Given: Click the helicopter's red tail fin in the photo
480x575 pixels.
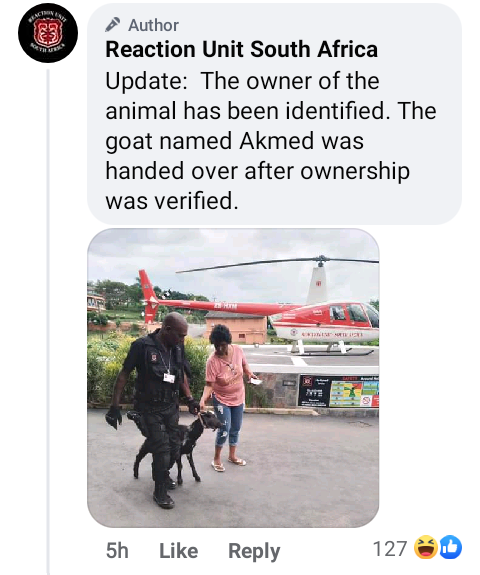Looking at the screenshot, I should [x=148, y=296].
